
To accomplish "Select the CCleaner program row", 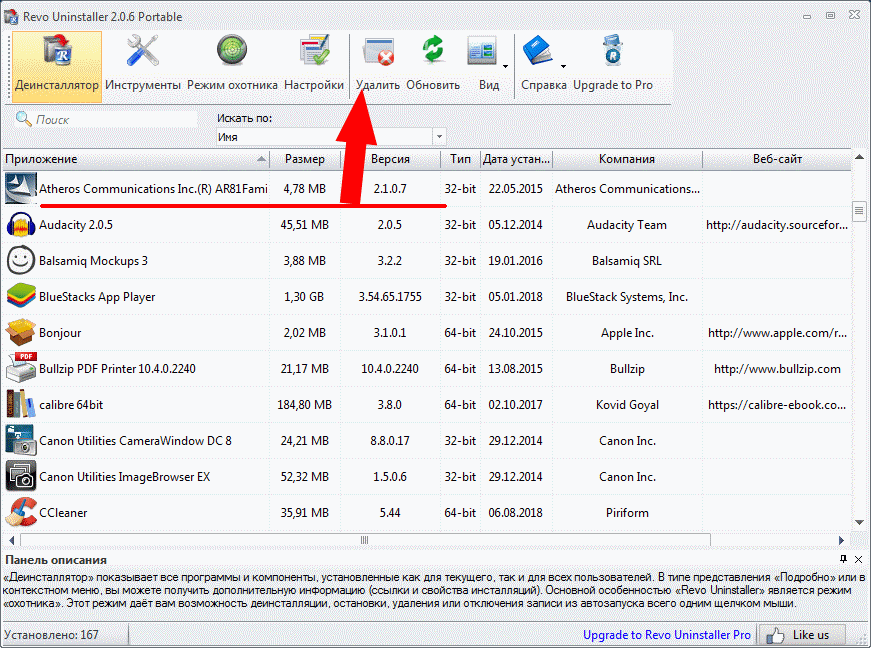I will [x=63, y=513].
